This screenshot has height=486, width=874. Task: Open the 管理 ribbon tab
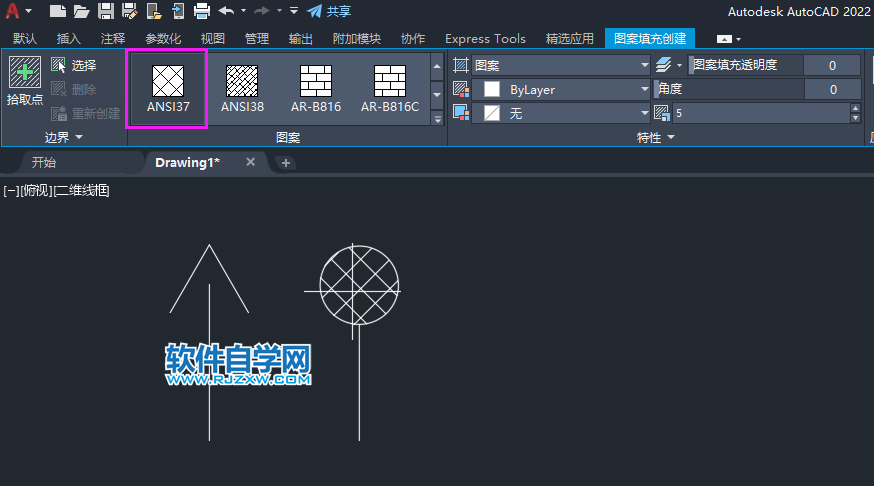(x=256, y=38)
